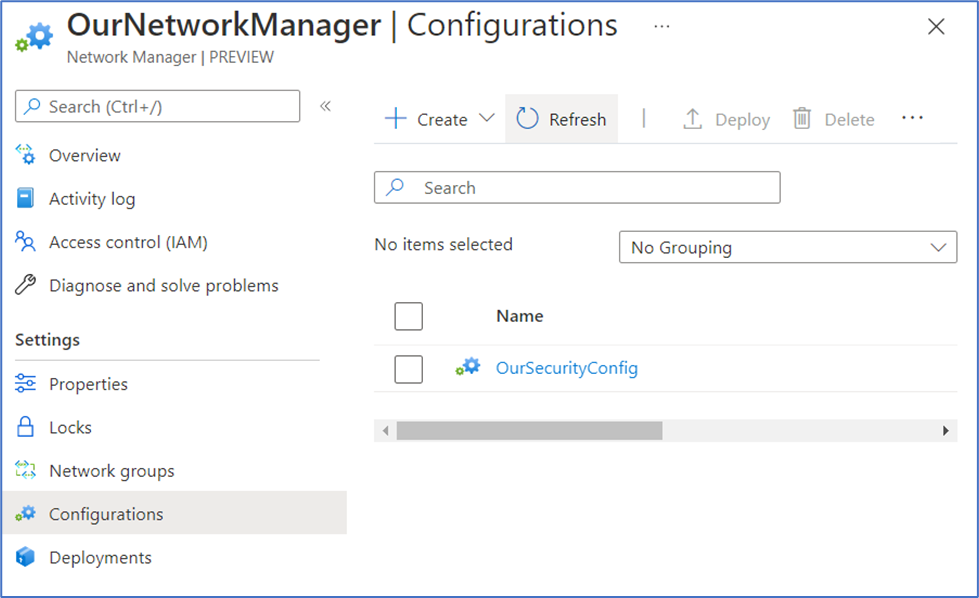Click the Locks padlock icon
This screenshot has height=598, width=979.
[26, 428]
